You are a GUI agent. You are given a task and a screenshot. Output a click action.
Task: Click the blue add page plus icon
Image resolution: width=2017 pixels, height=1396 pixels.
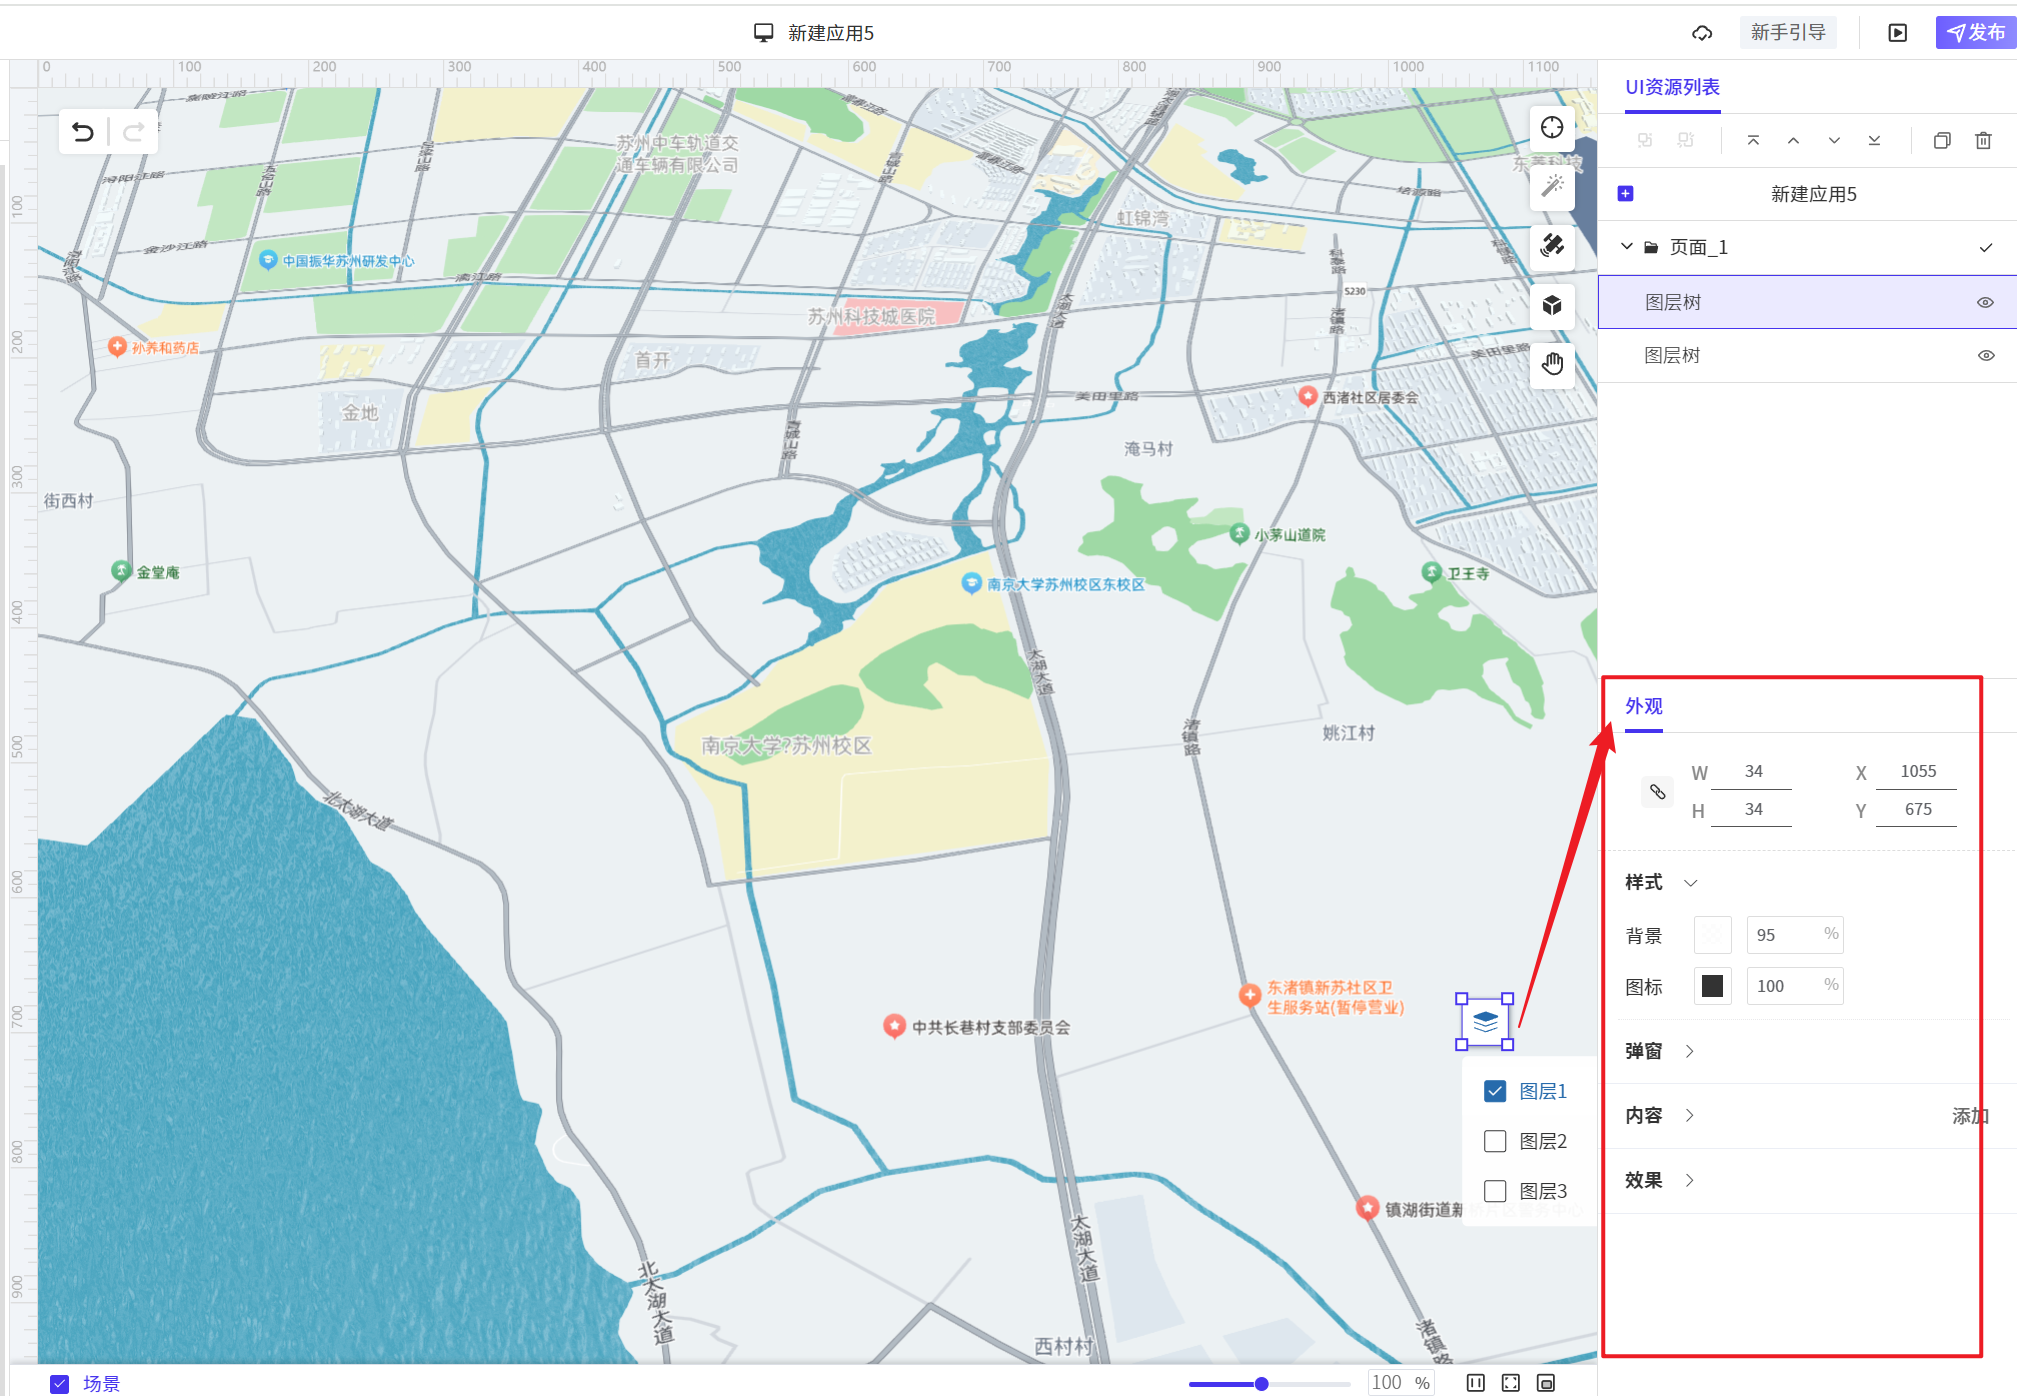pos(1626,194)
